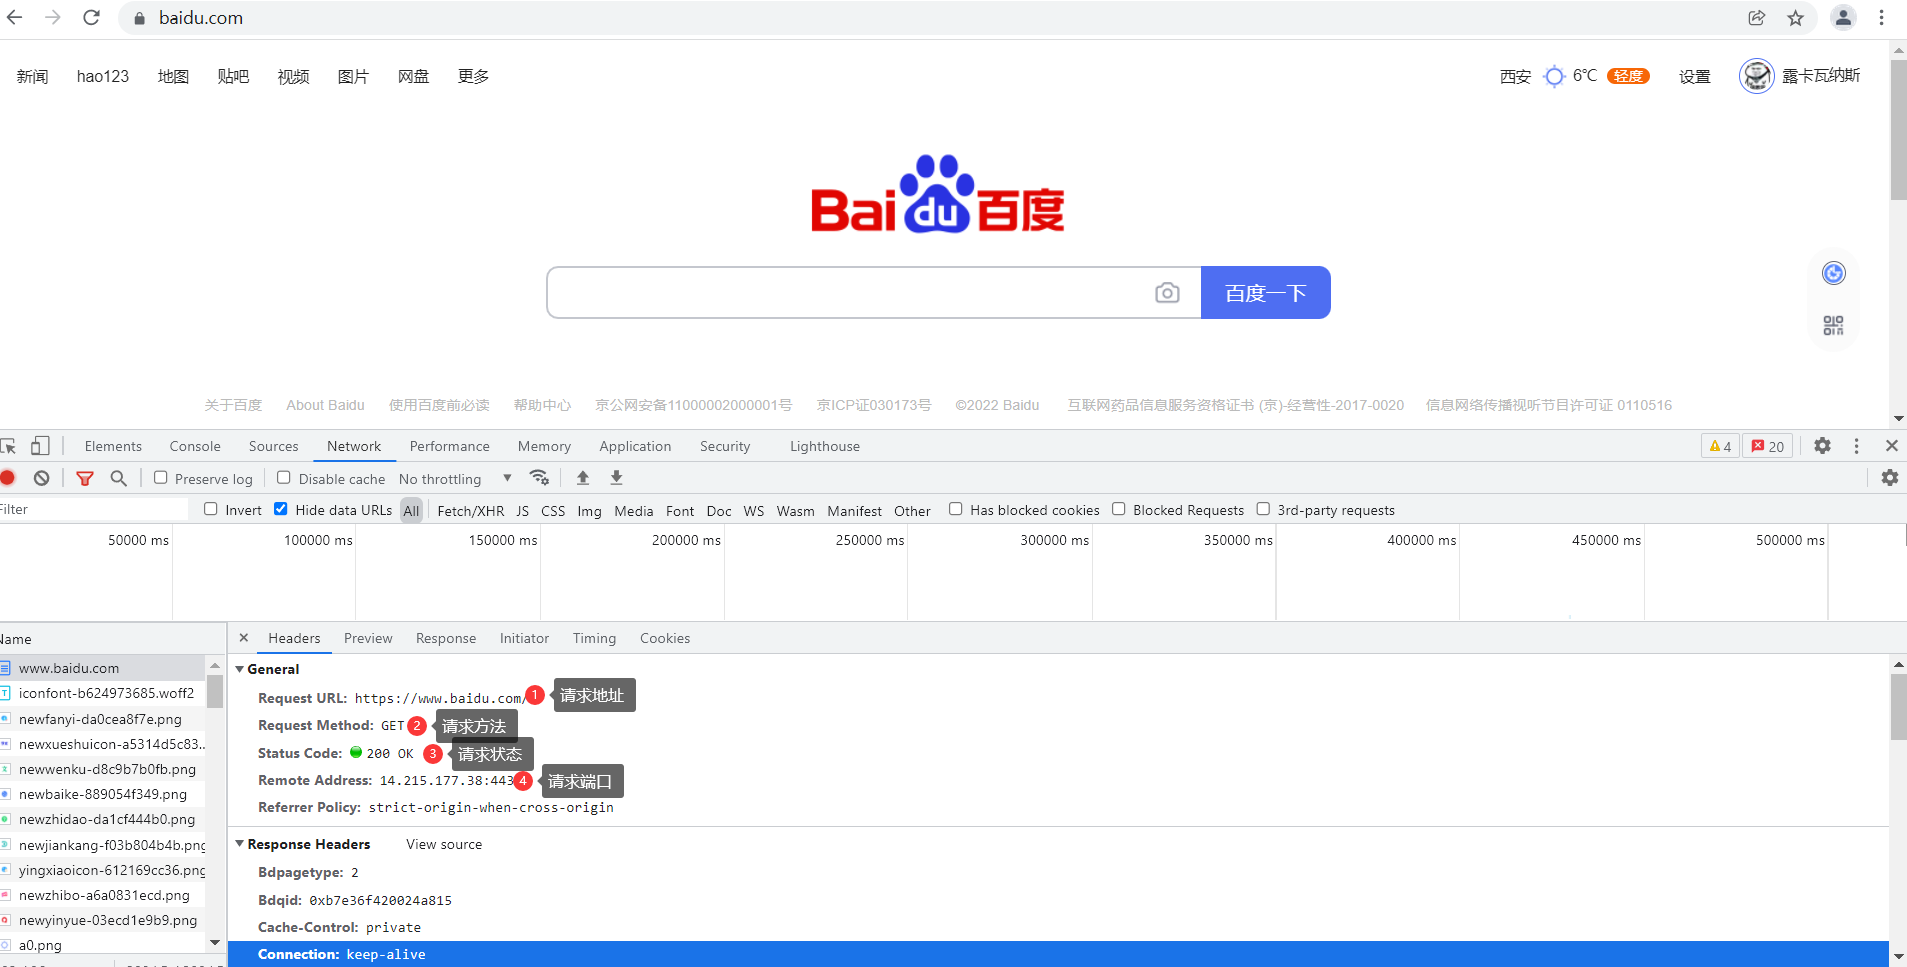1907x967 pixels.
Task: Open the share page icon in address bar
Action: [1757, 18]
